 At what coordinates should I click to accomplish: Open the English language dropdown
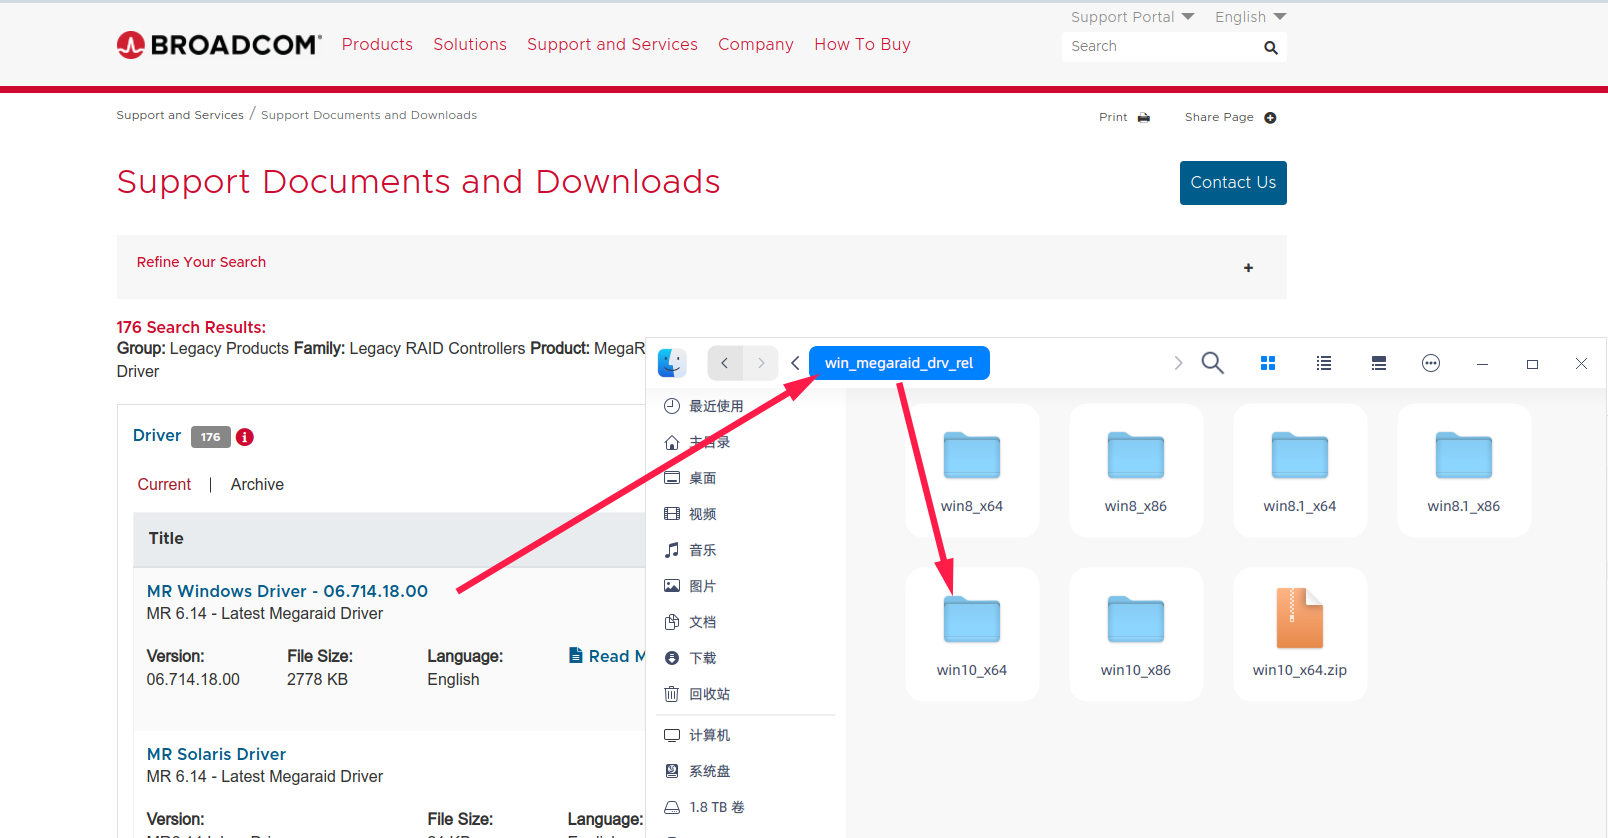[1251, 17]
